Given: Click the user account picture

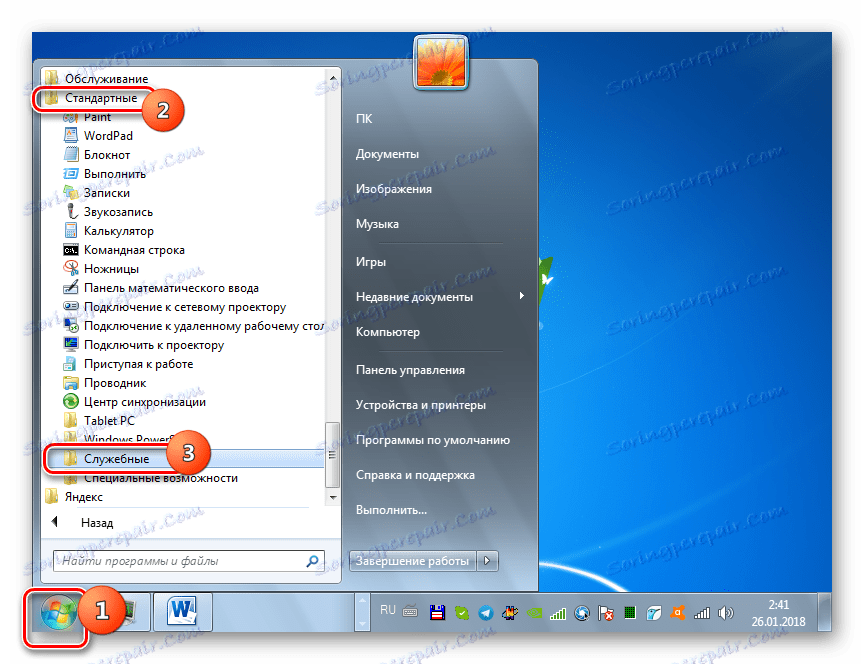Looking at the screenshot, I should (441, 62).
